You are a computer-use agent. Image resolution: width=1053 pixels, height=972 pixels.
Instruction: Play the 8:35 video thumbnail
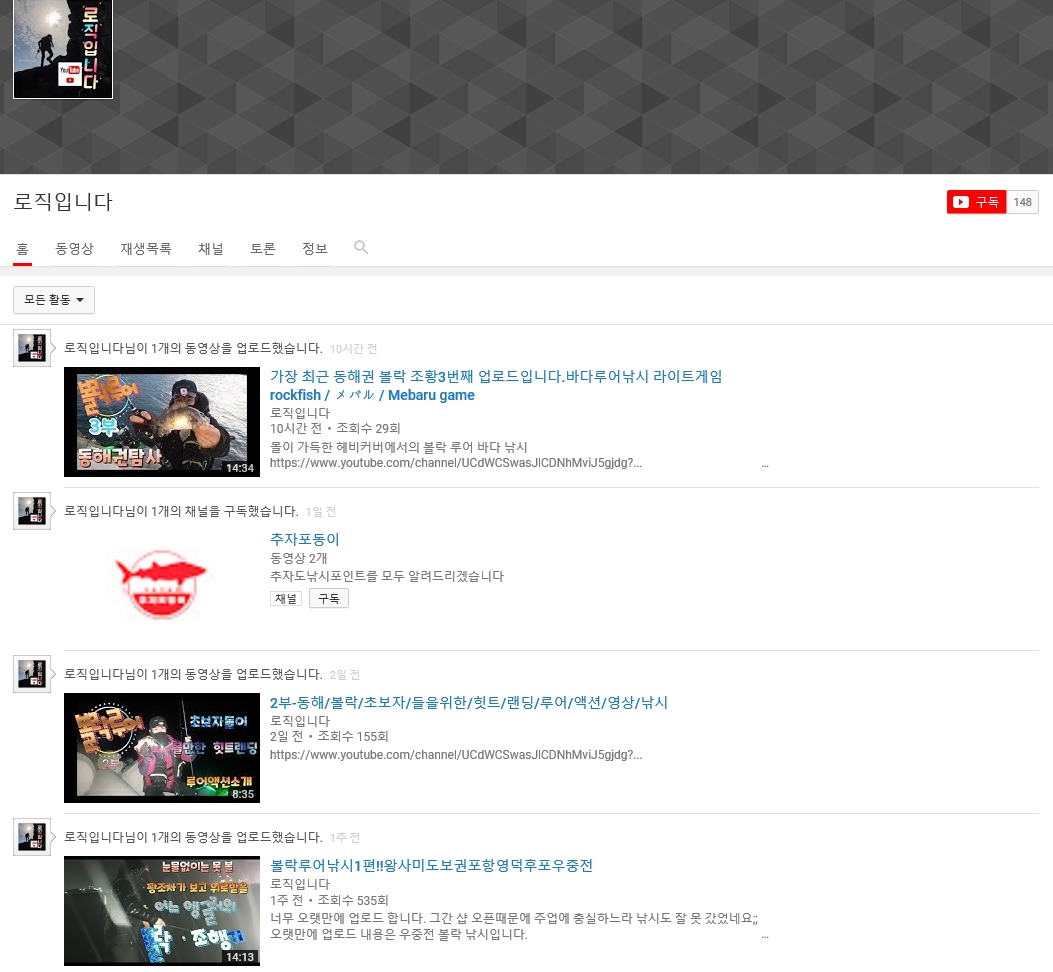(162, 748)
